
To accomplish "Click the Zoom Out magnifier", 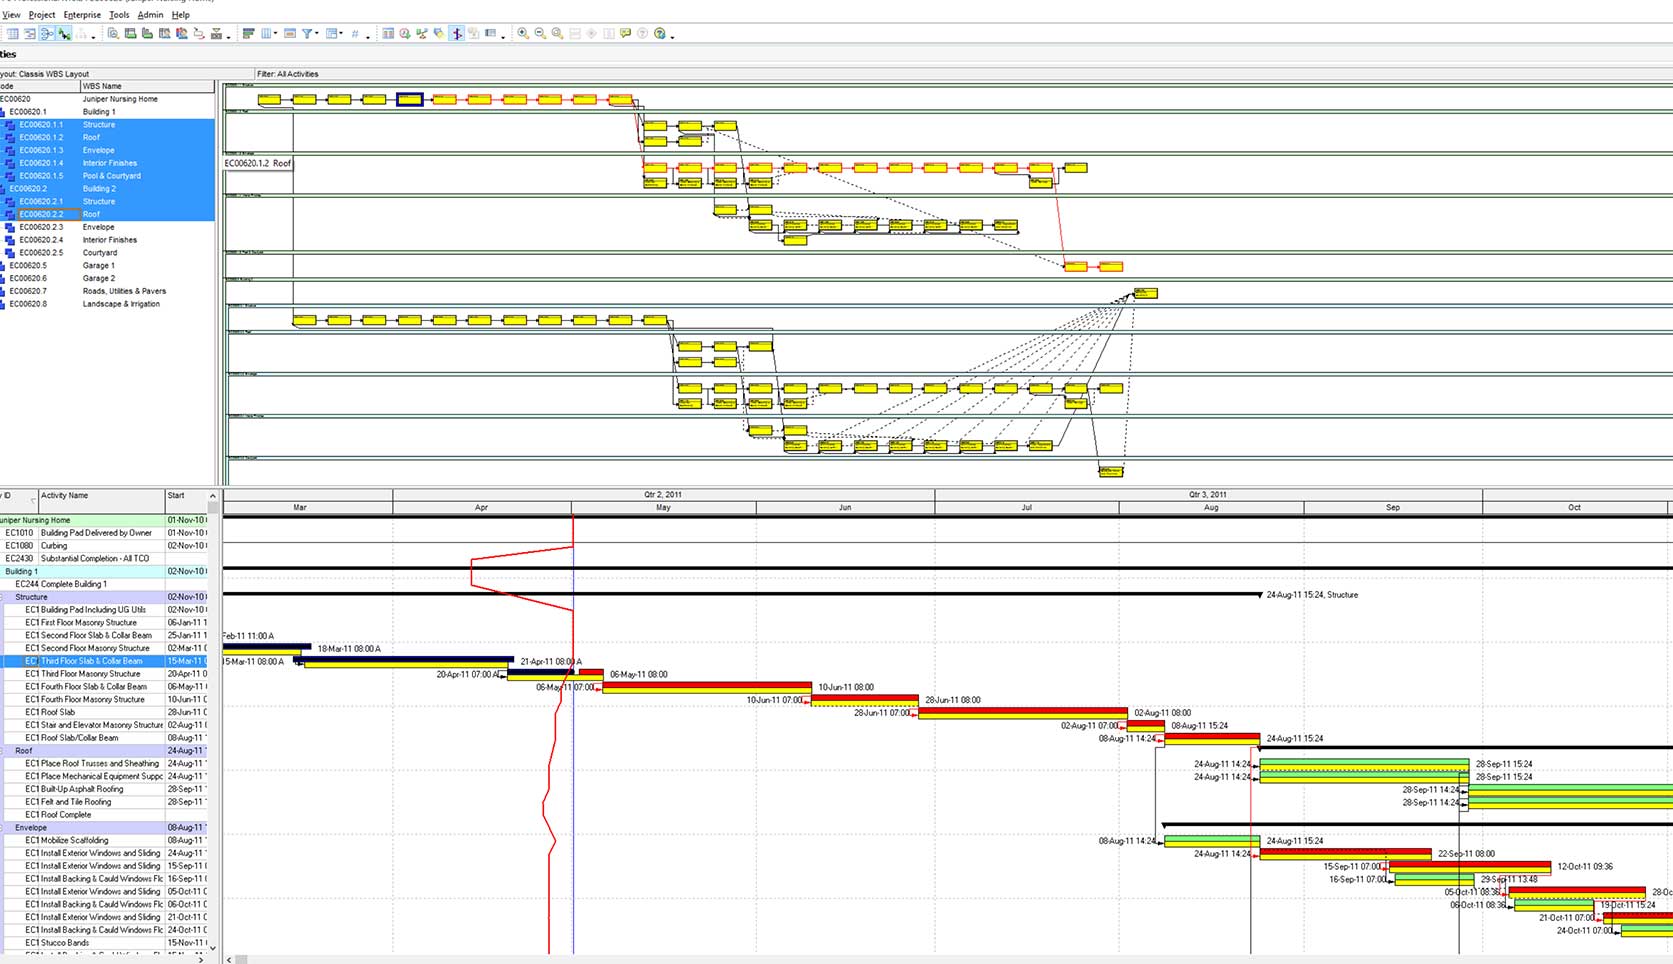I will pyautogui.click(x=540, y=33).
